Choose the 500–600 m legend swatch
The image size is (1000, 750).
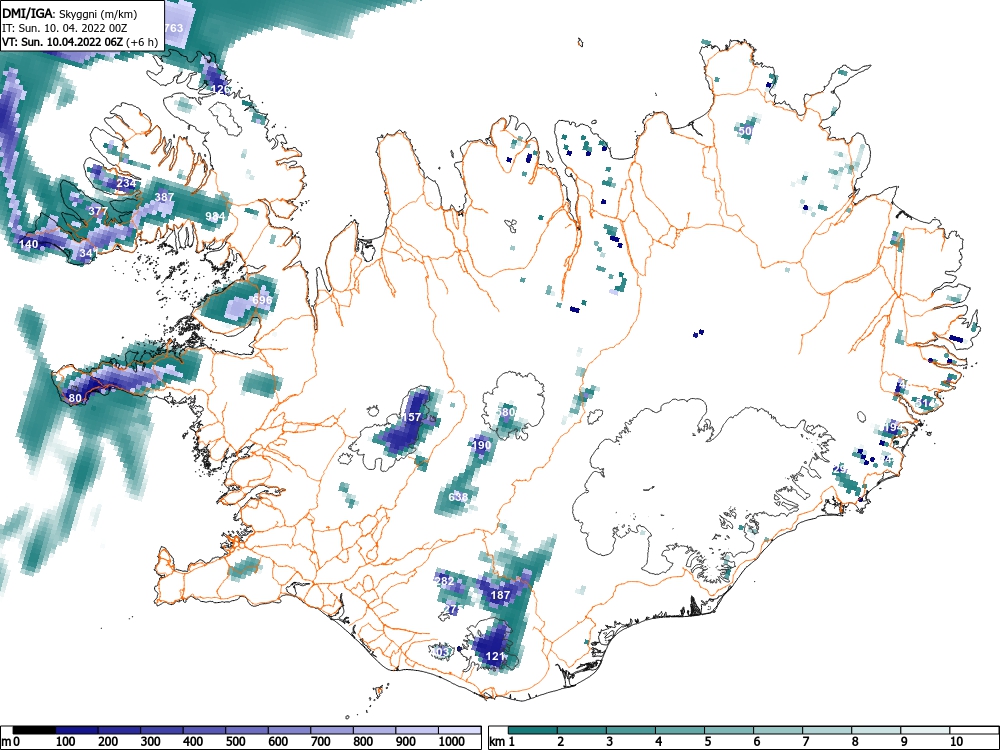(x=247, y=730)
